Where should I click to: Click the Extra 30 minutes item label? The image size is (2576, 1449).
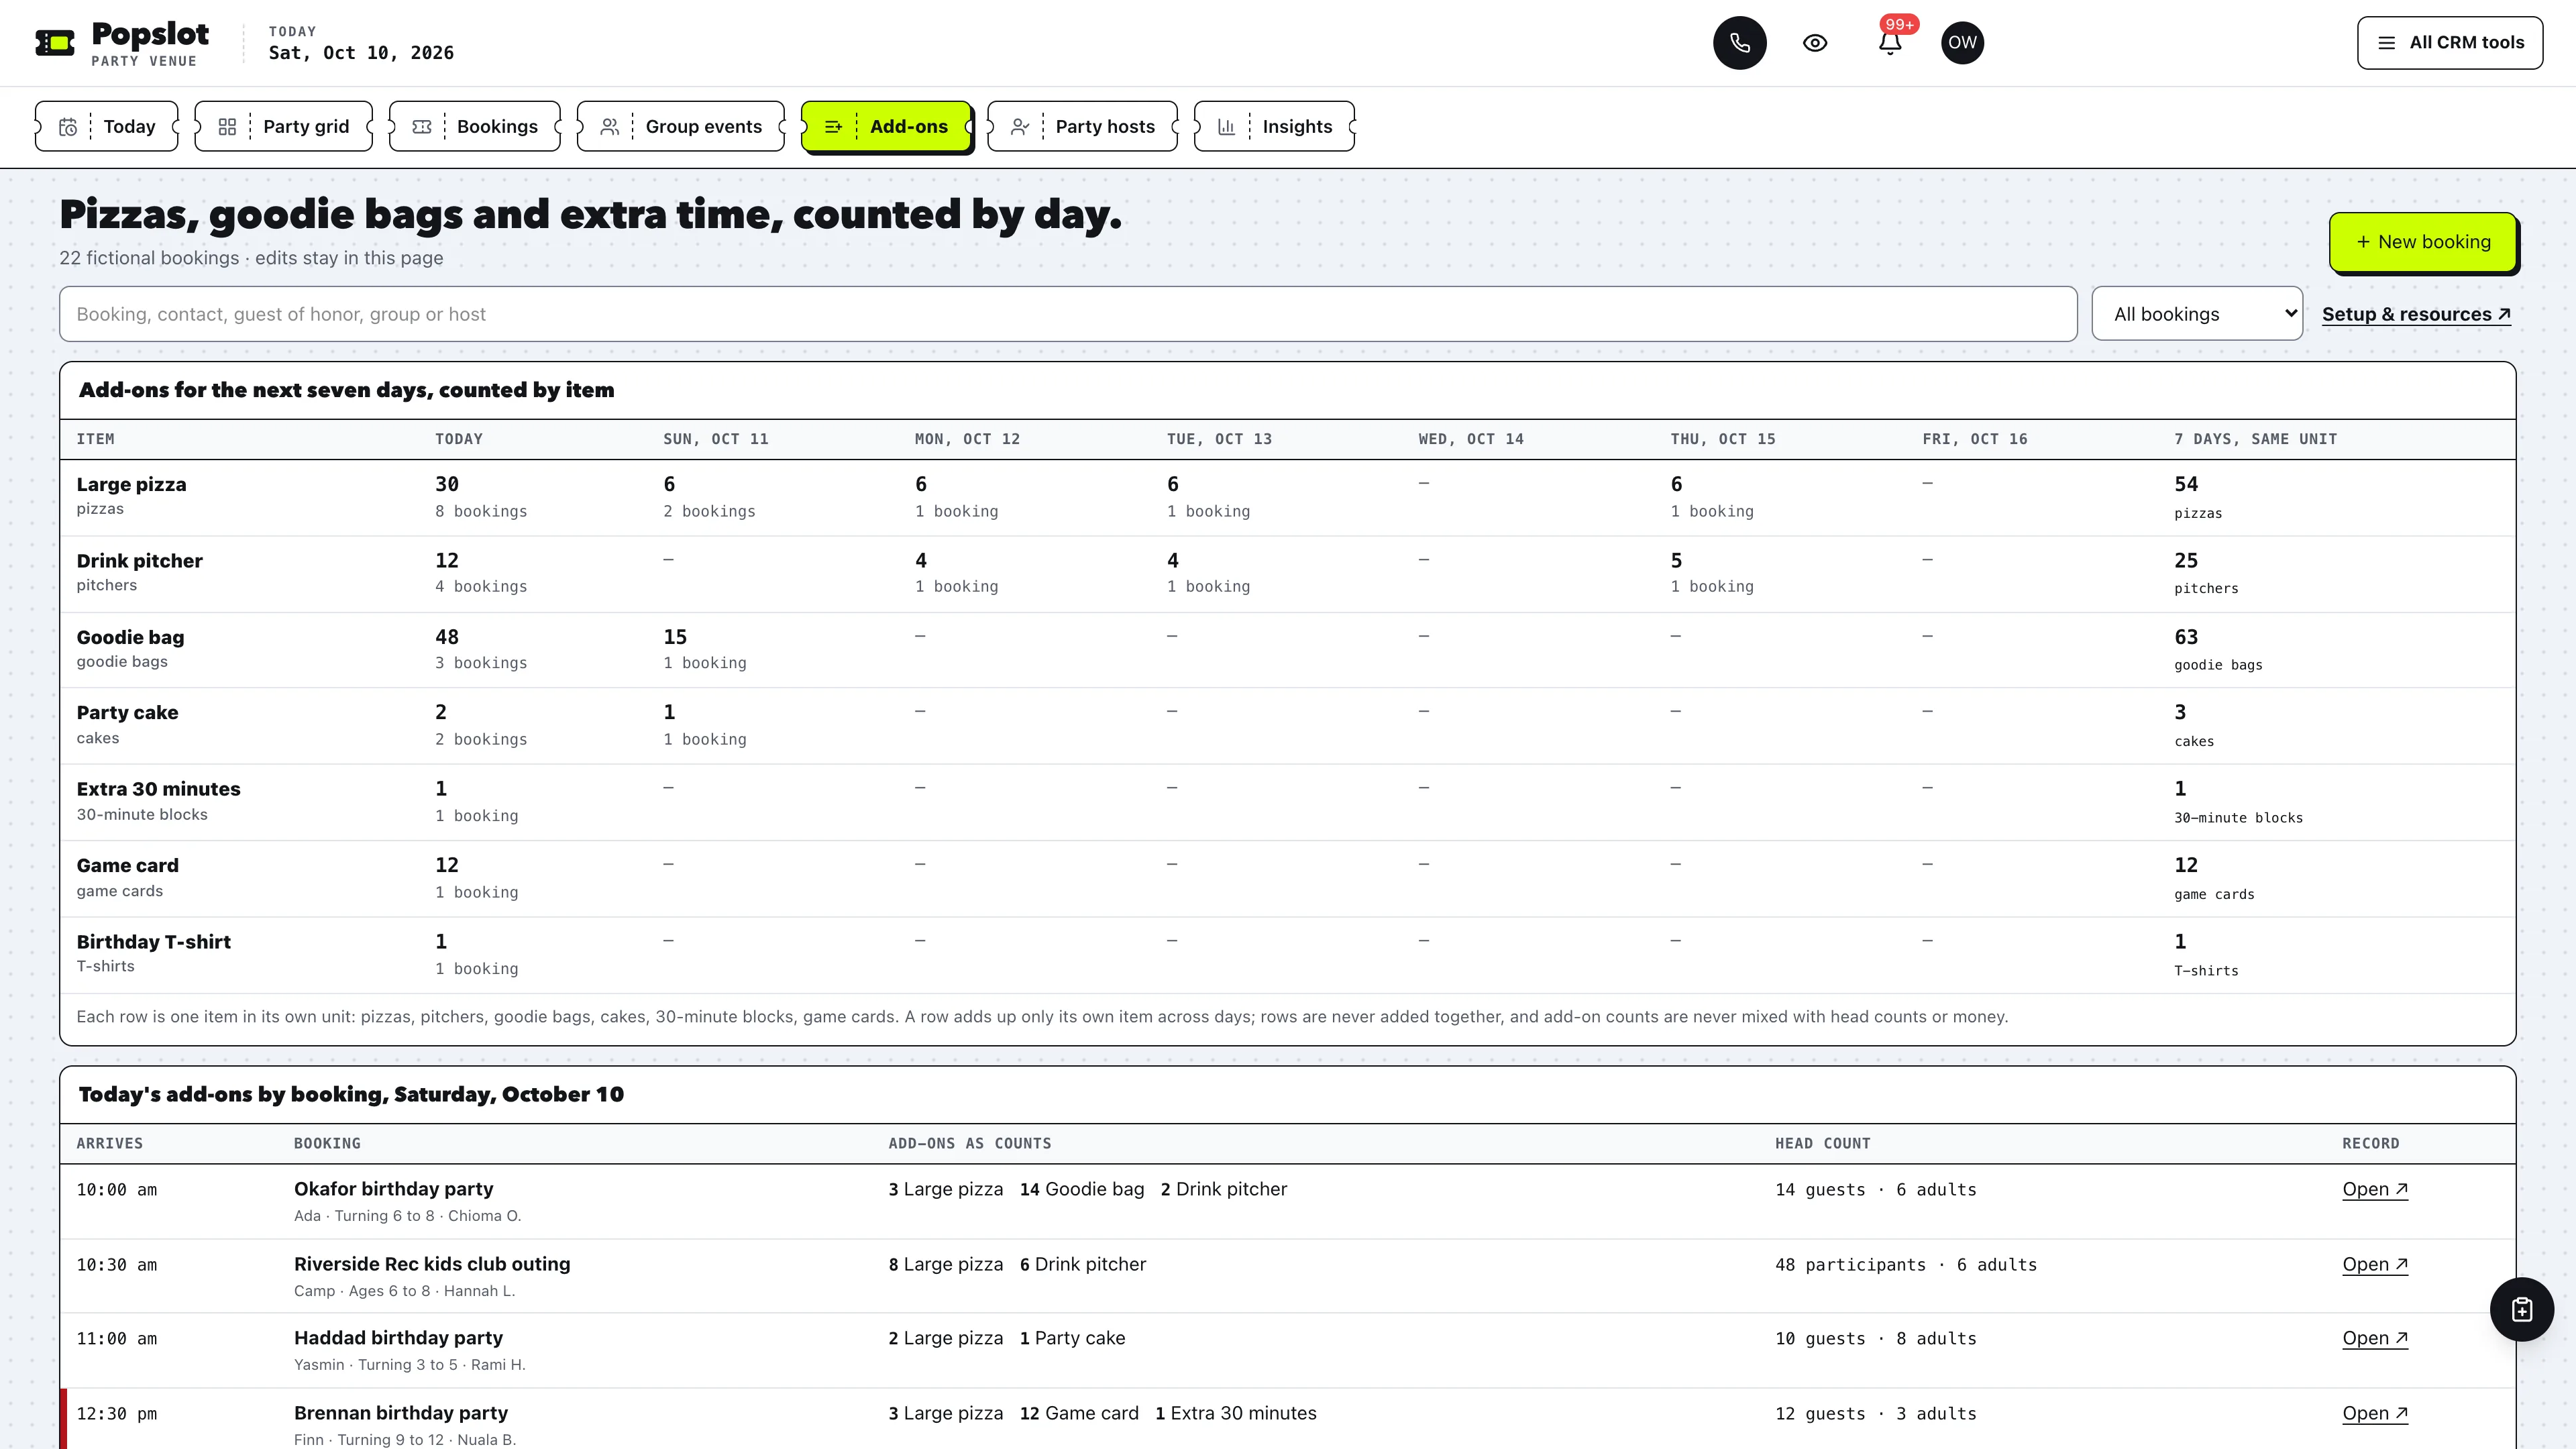click(158, 789)
